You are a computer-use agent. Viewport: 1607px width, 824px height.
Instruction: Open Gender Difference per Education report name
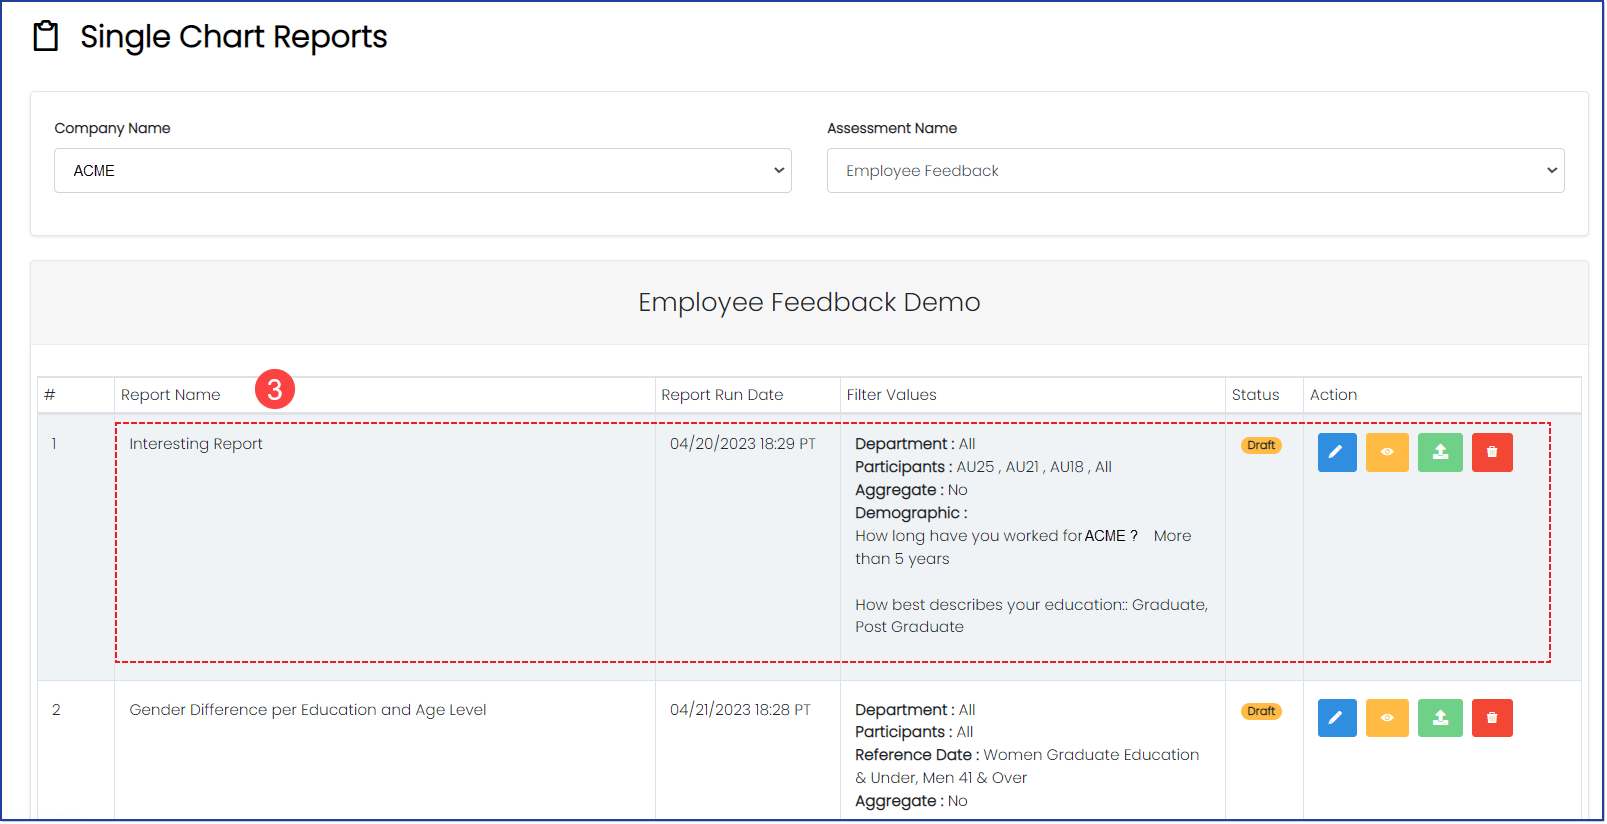point(308,710)
